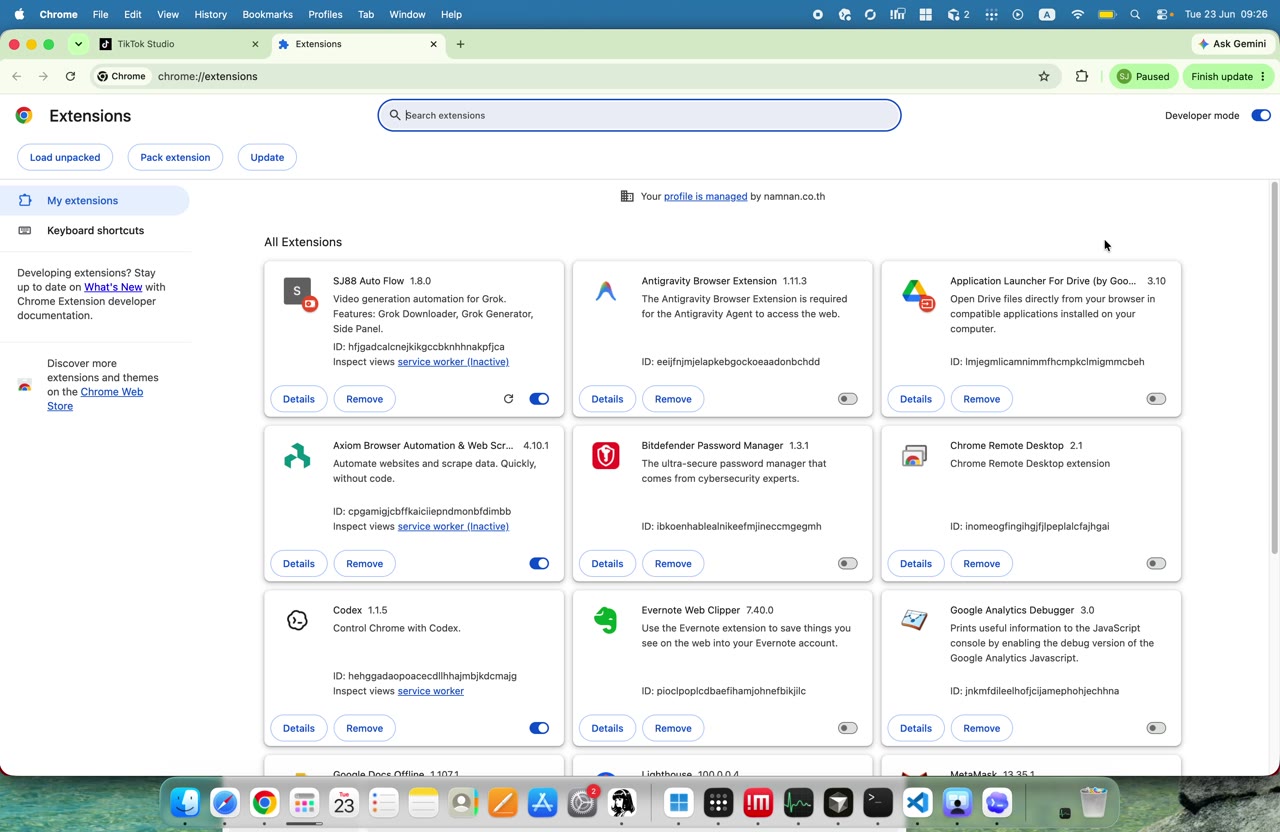Disable the Codex extension
The height and width of the screenshot is (832, 1280).
539,728
